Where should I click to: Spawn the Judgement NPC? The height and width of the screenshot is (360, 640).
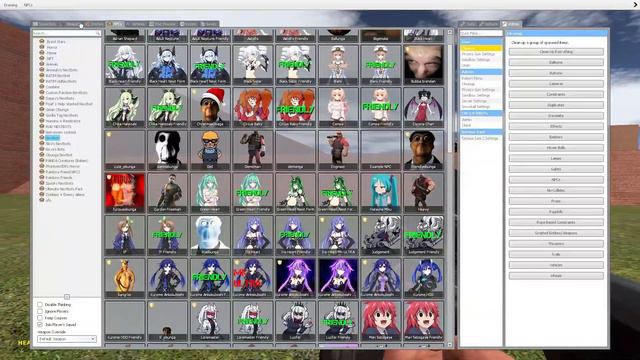click(x=380, y=236)
